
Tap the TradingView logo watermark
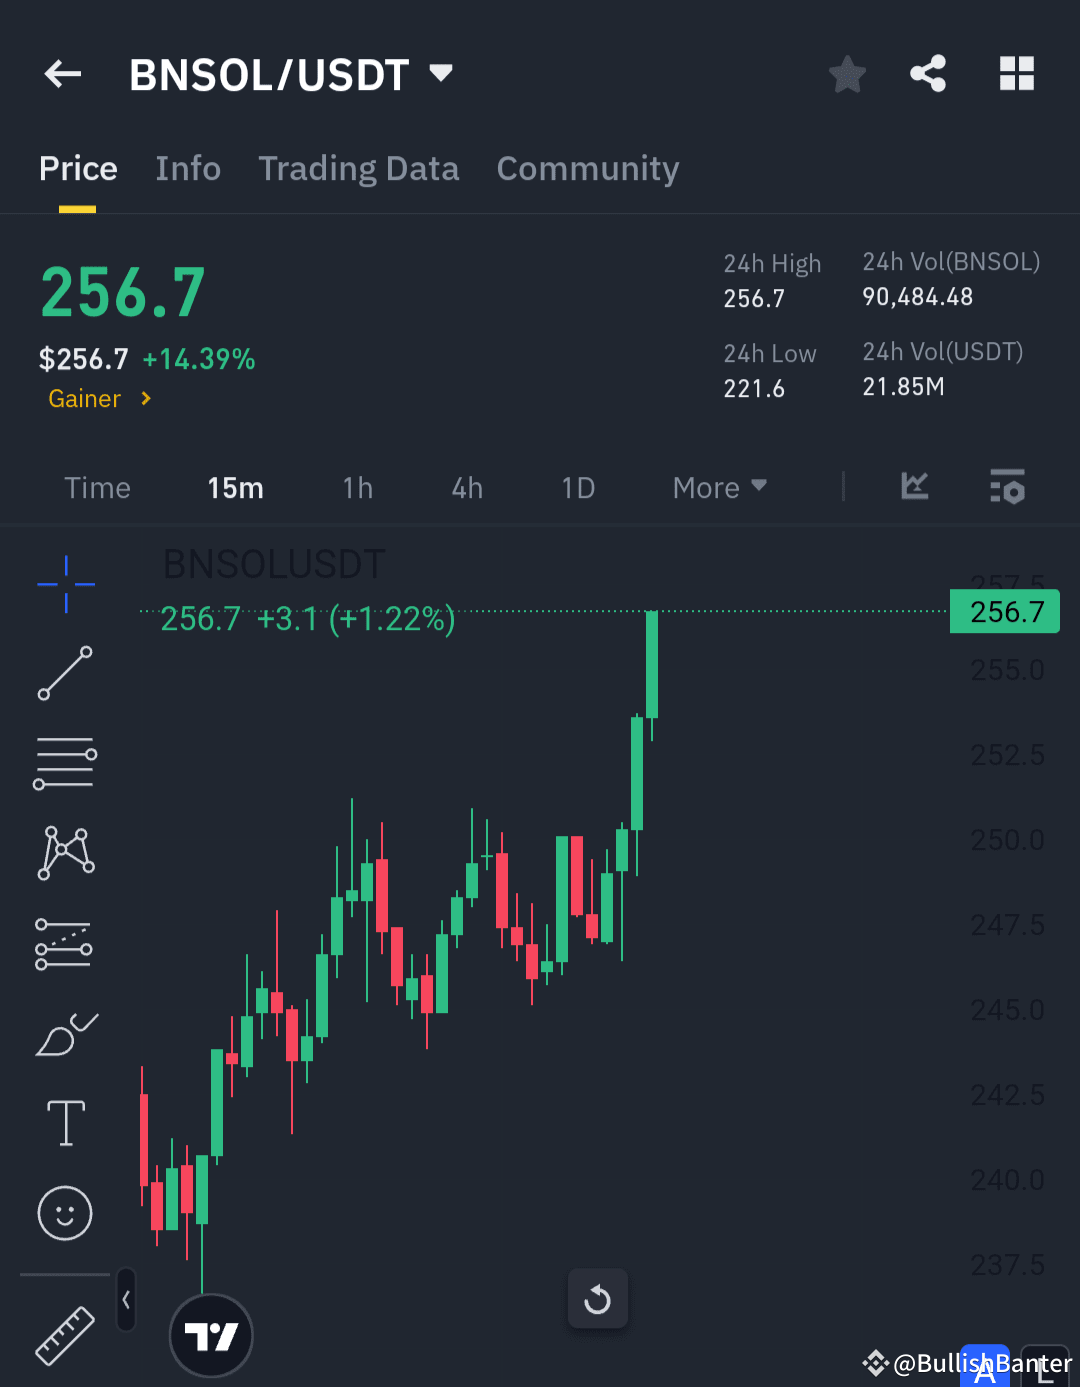tap(211, 1335)
